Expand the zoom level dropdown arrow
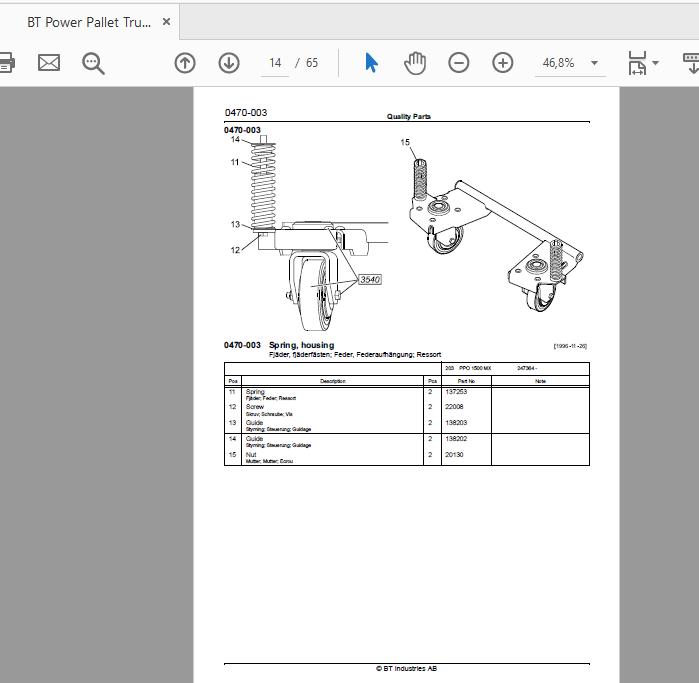The image size is (699, 683). point(594,63)
